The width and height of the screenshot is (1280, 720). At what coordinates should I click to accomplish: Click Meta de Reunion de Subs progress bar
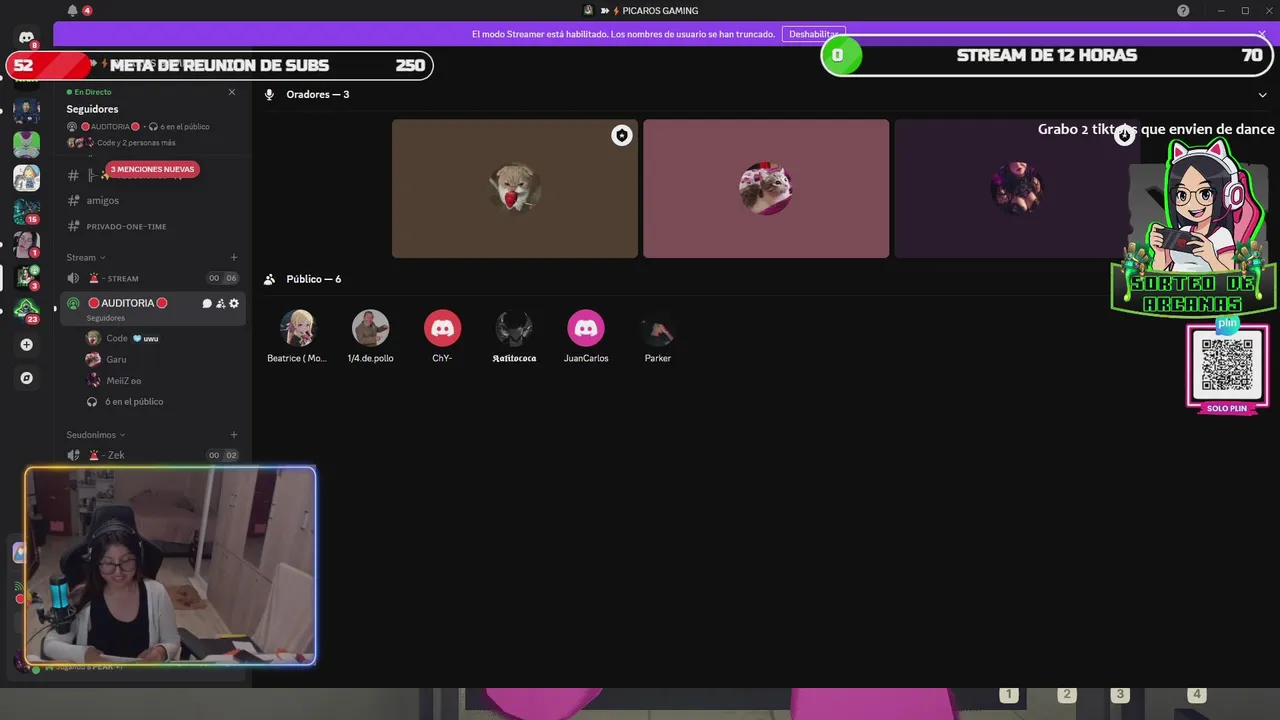[220, 65]
